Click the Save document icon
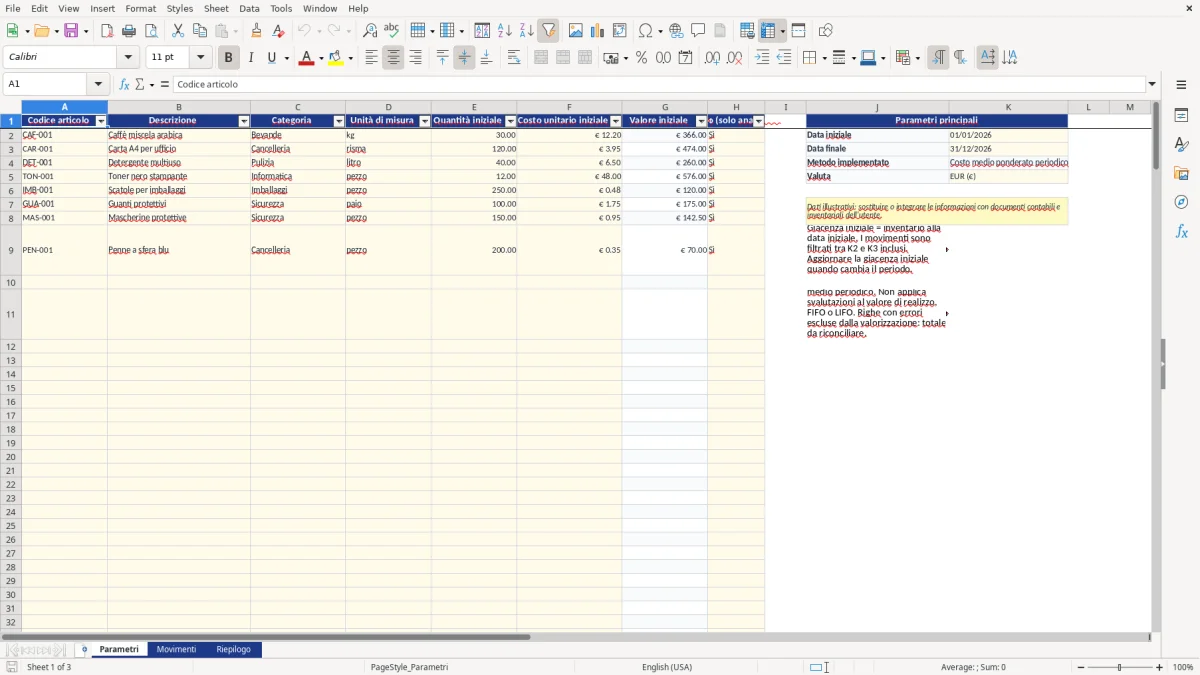1200x675 pixels. (x=71, y=31)
